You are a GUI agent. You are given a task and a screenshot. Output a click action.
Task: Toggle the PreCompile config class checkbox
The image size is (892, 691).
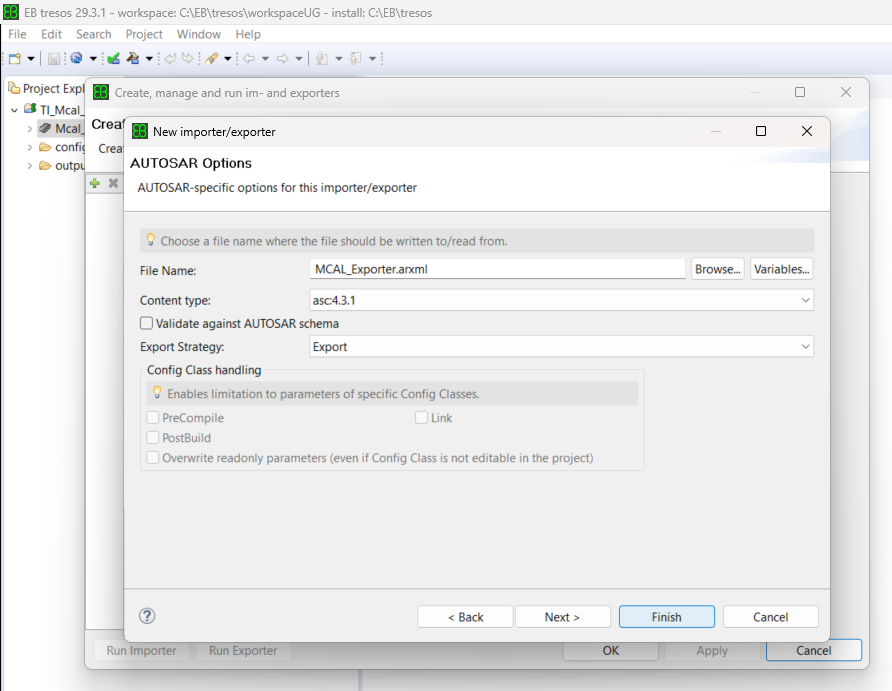coord(153,418)
